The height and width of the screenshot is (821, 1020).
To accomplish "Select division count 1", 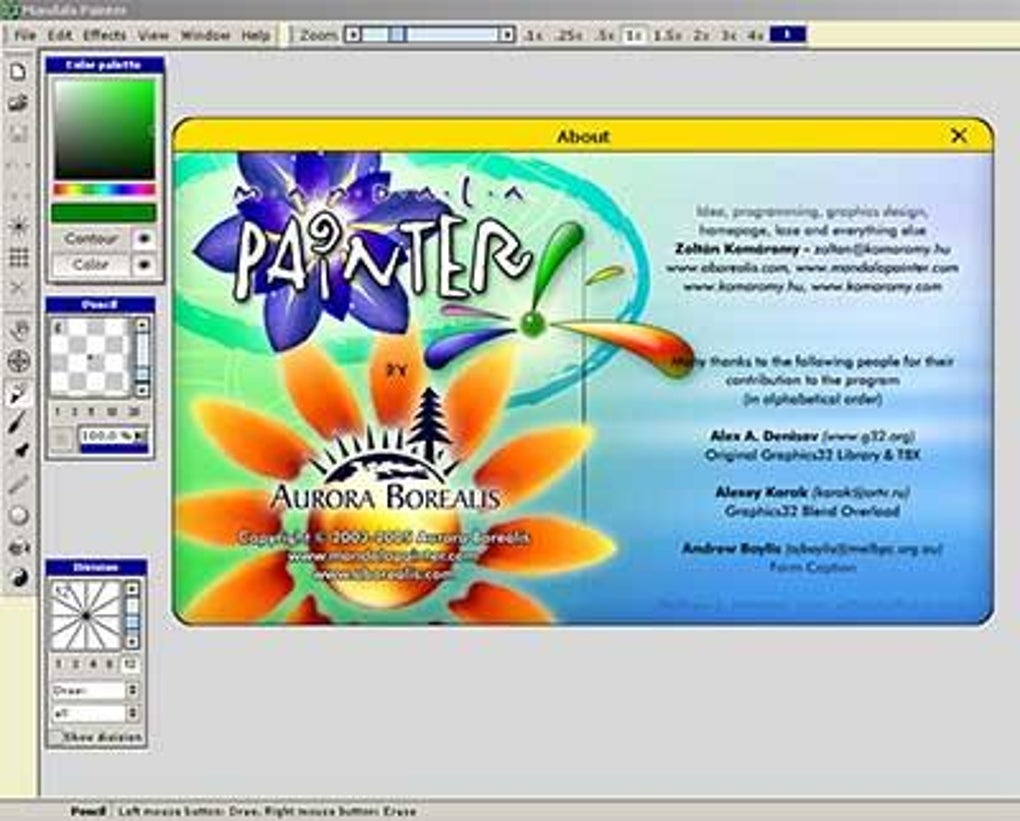I will [x=59, y=664].
